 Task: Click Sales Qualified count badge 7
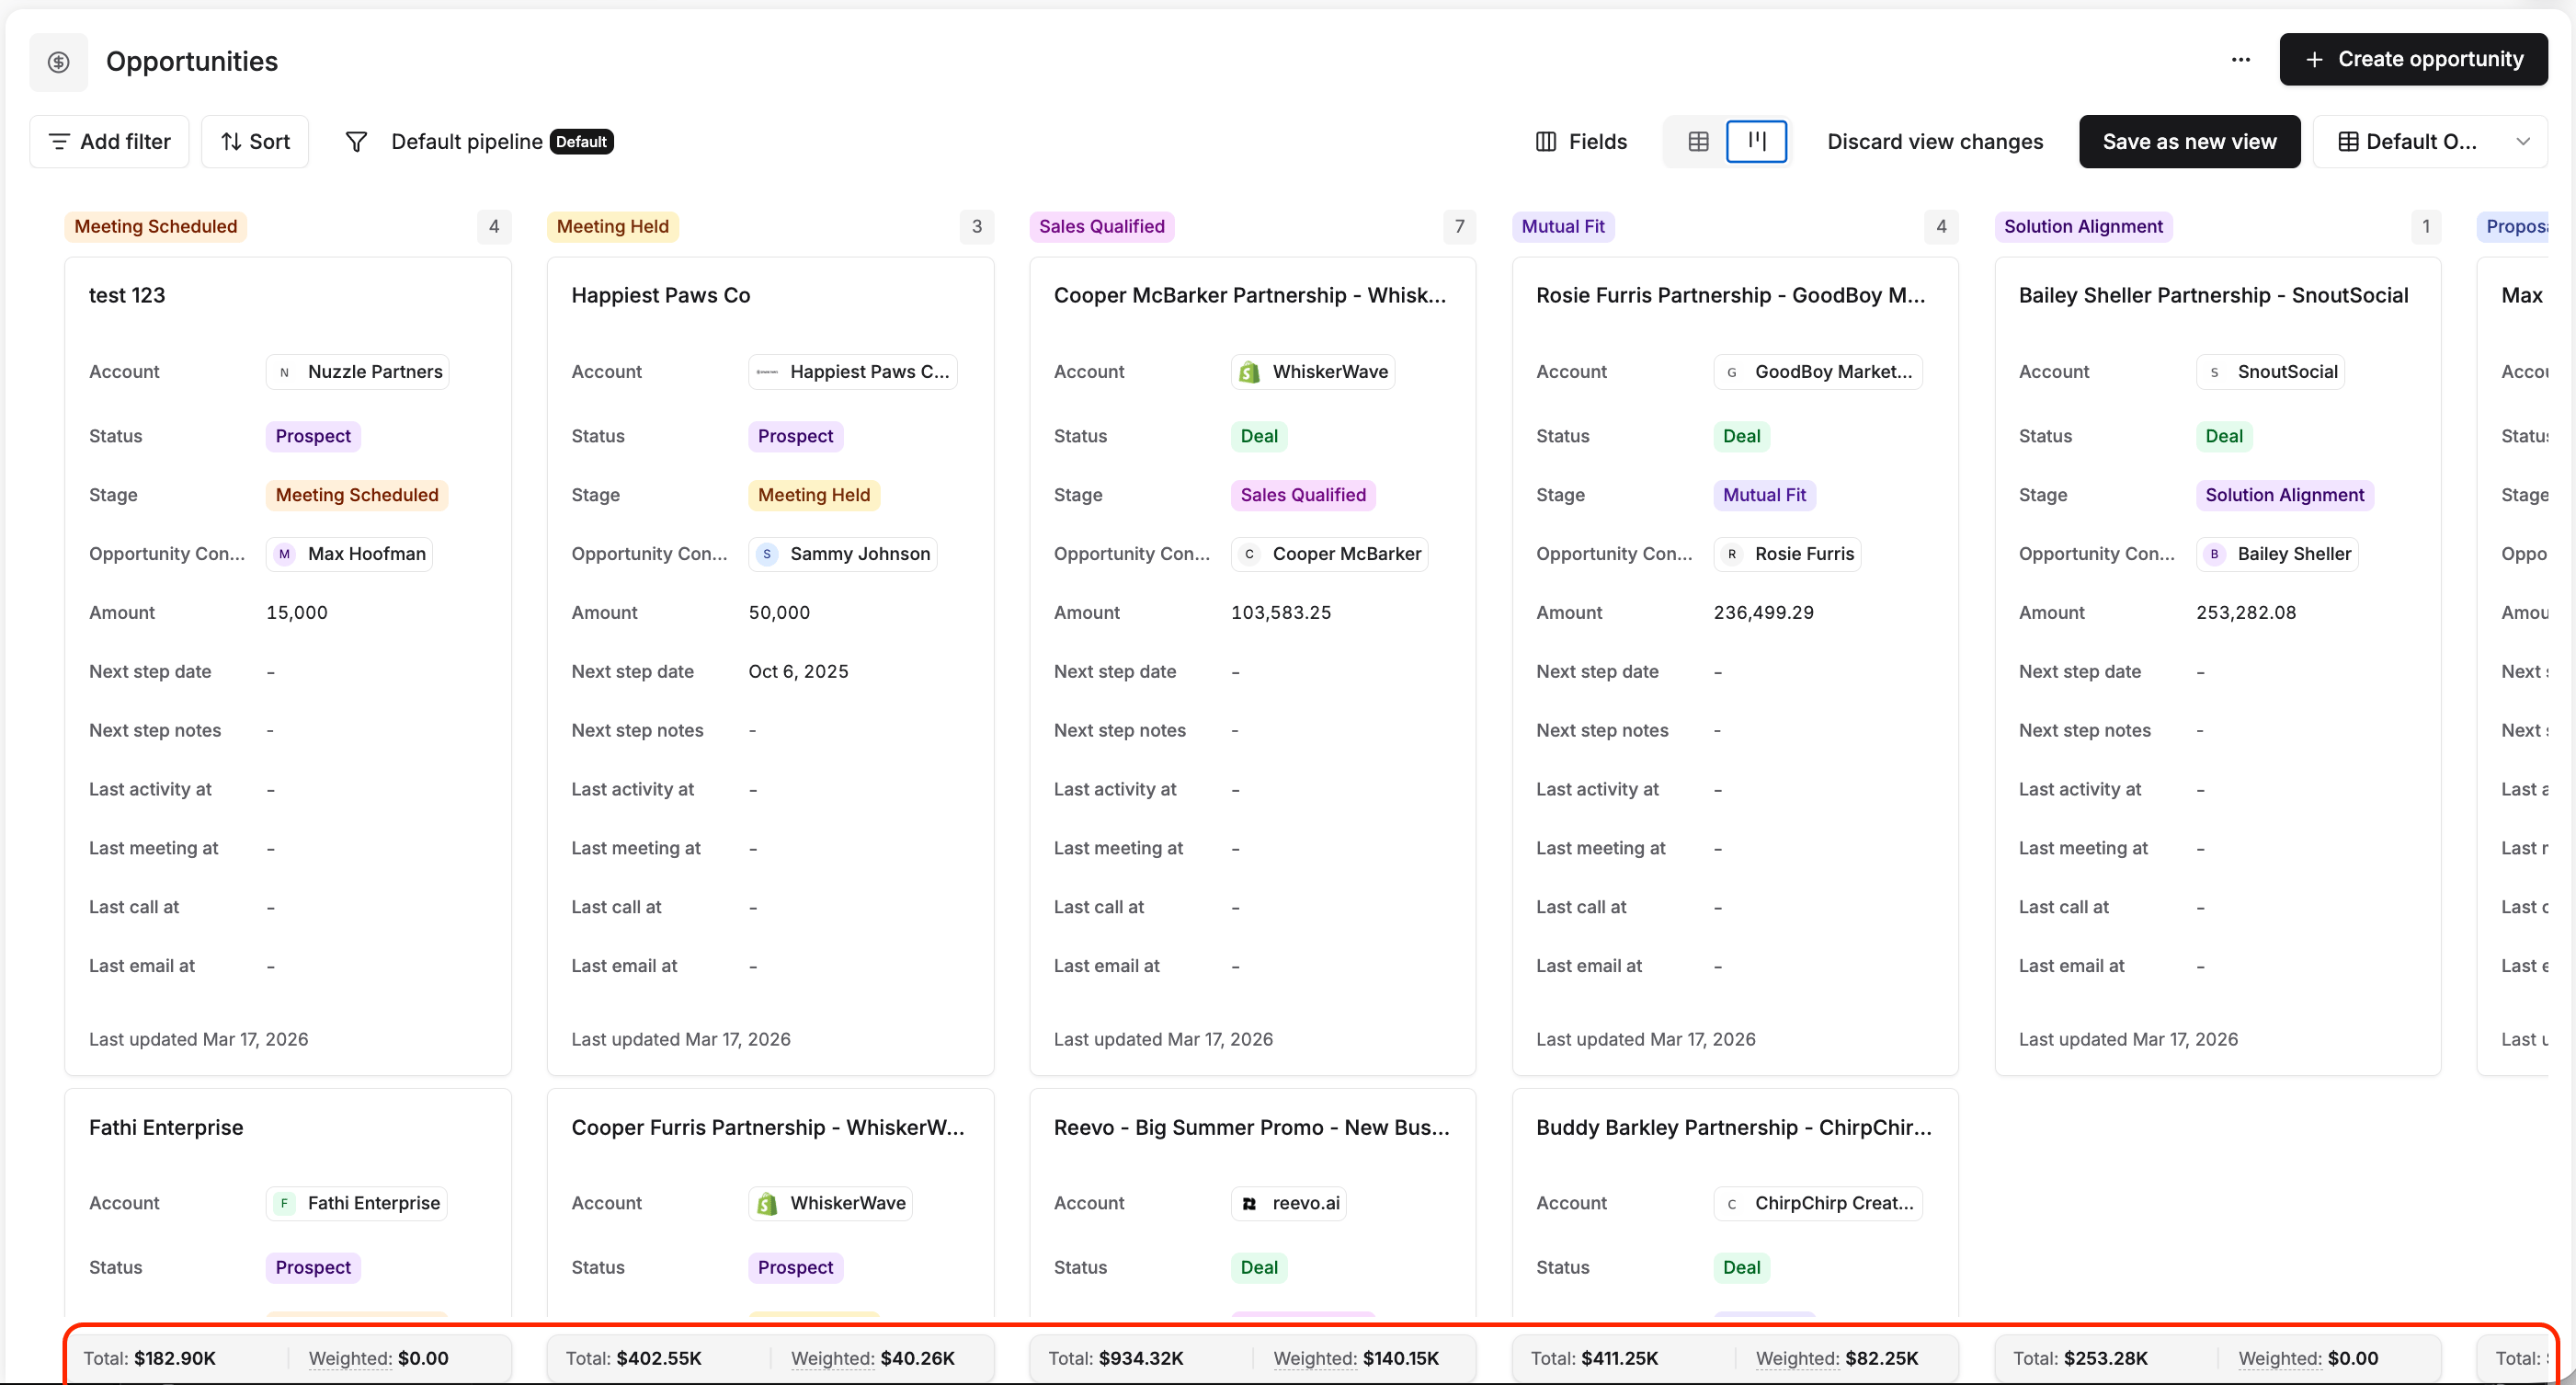click(x=1459, y=226)
